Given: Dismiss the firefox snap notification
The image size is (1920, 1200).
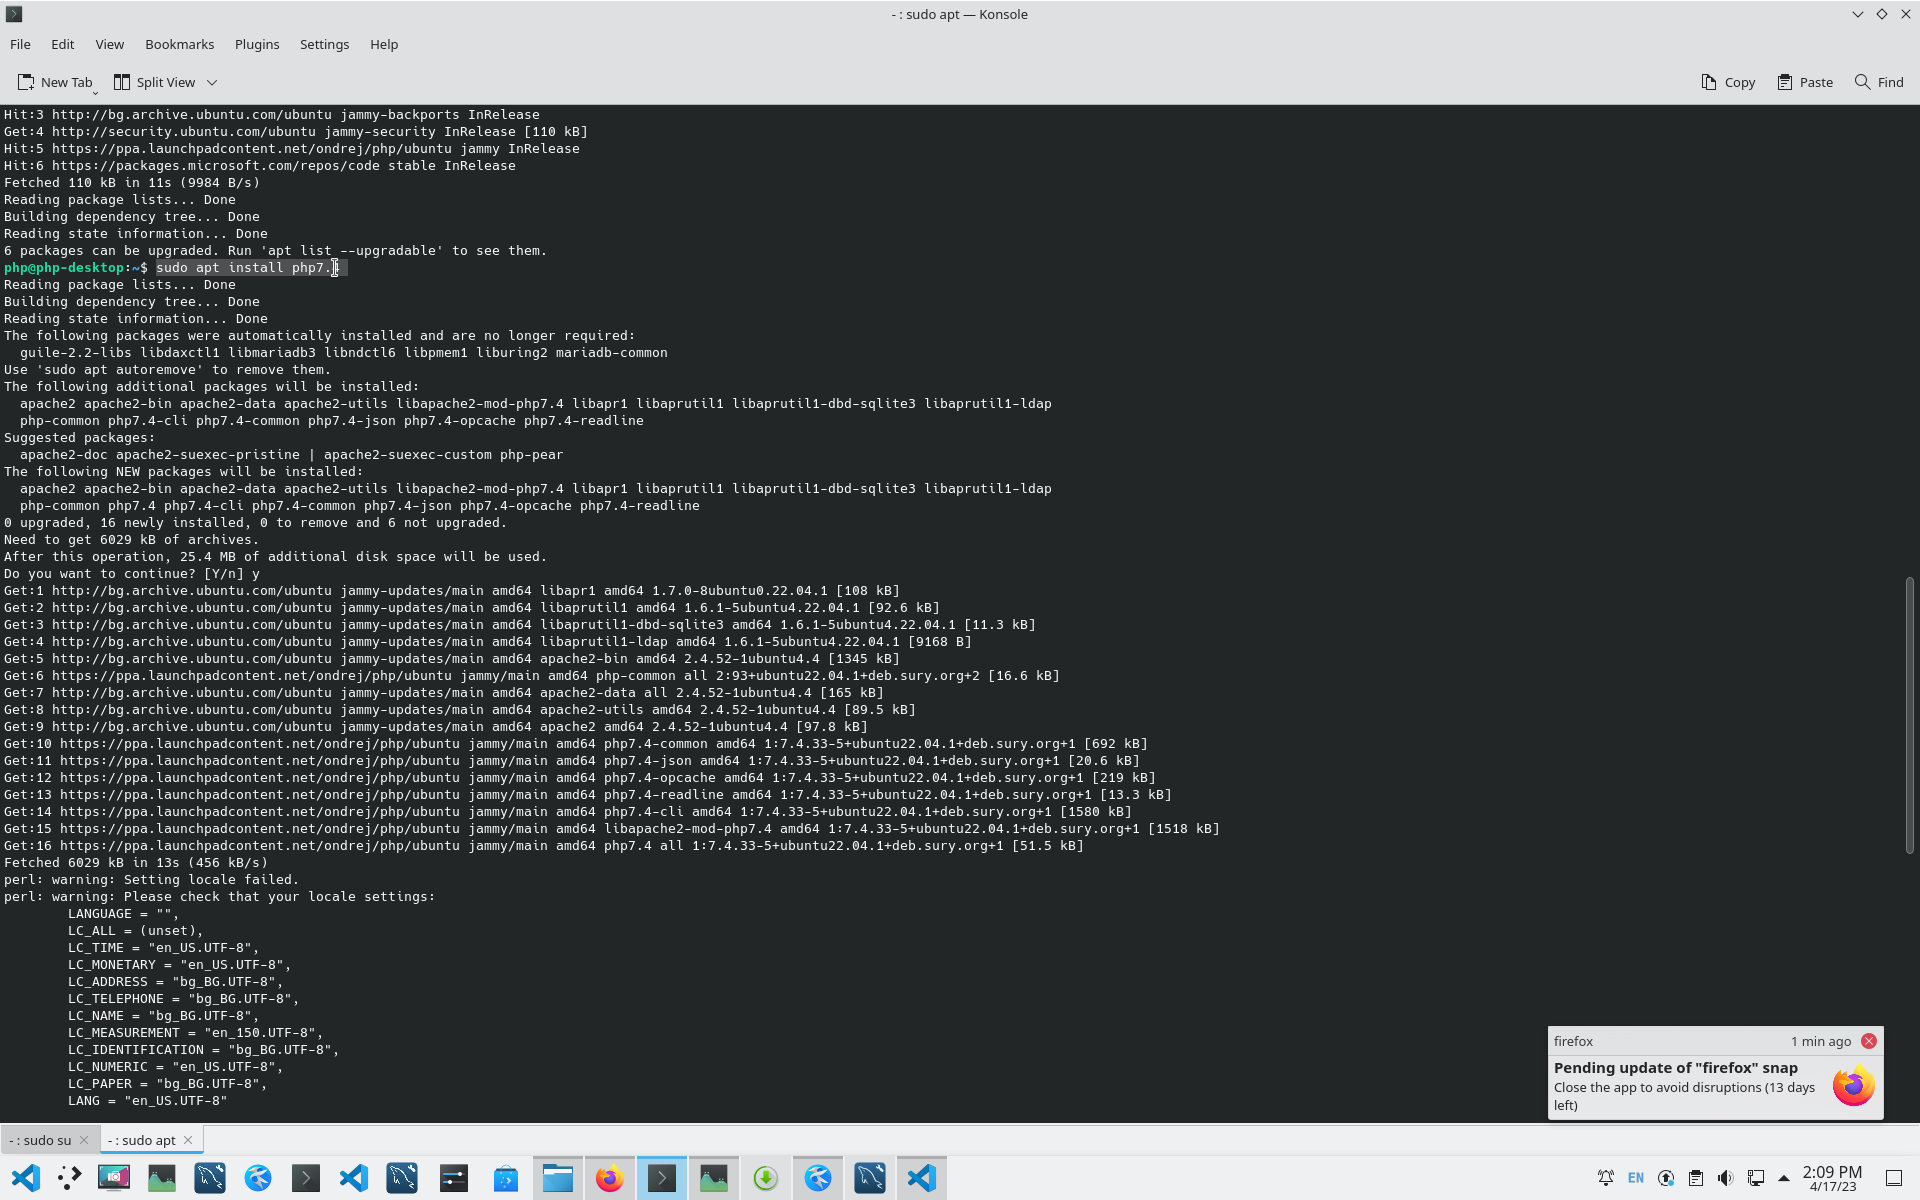Looking at the screenshot, I should coord(1868,1041).
